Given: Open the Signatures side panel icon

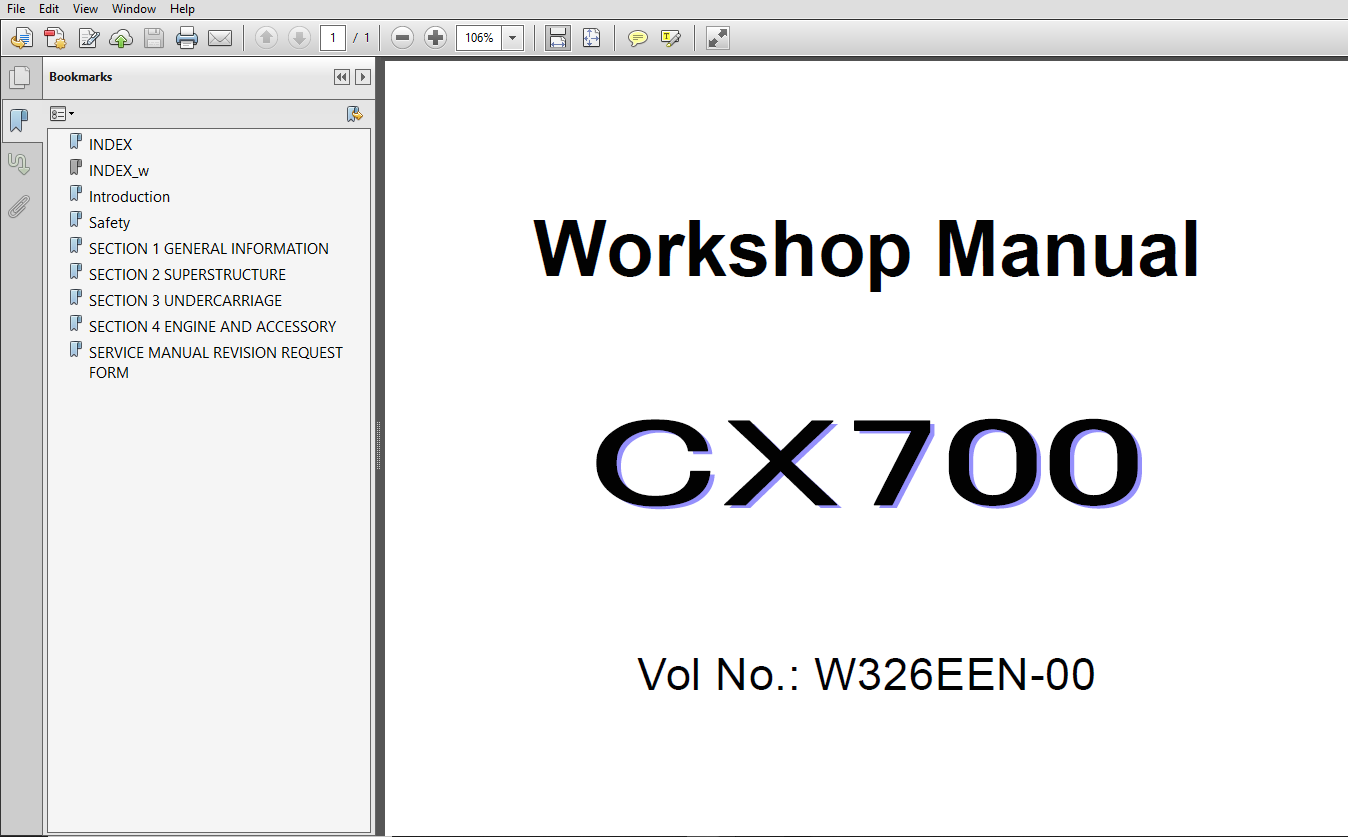Looking at the screenshot, I should coord(20,163).
